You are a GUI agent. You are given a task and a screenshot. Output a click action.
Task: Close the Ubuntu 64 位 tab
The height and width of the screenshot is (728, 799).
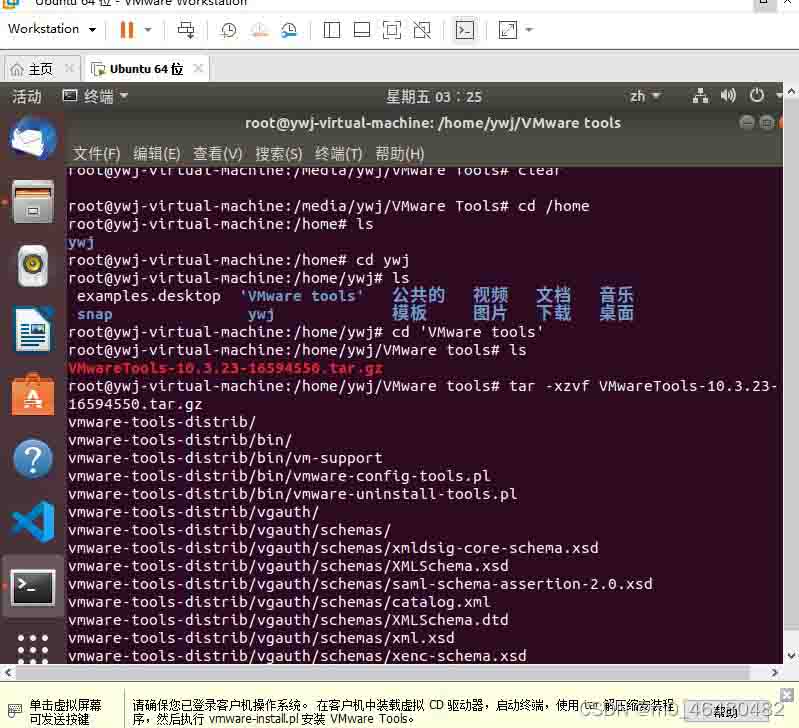tap(199, 68)
